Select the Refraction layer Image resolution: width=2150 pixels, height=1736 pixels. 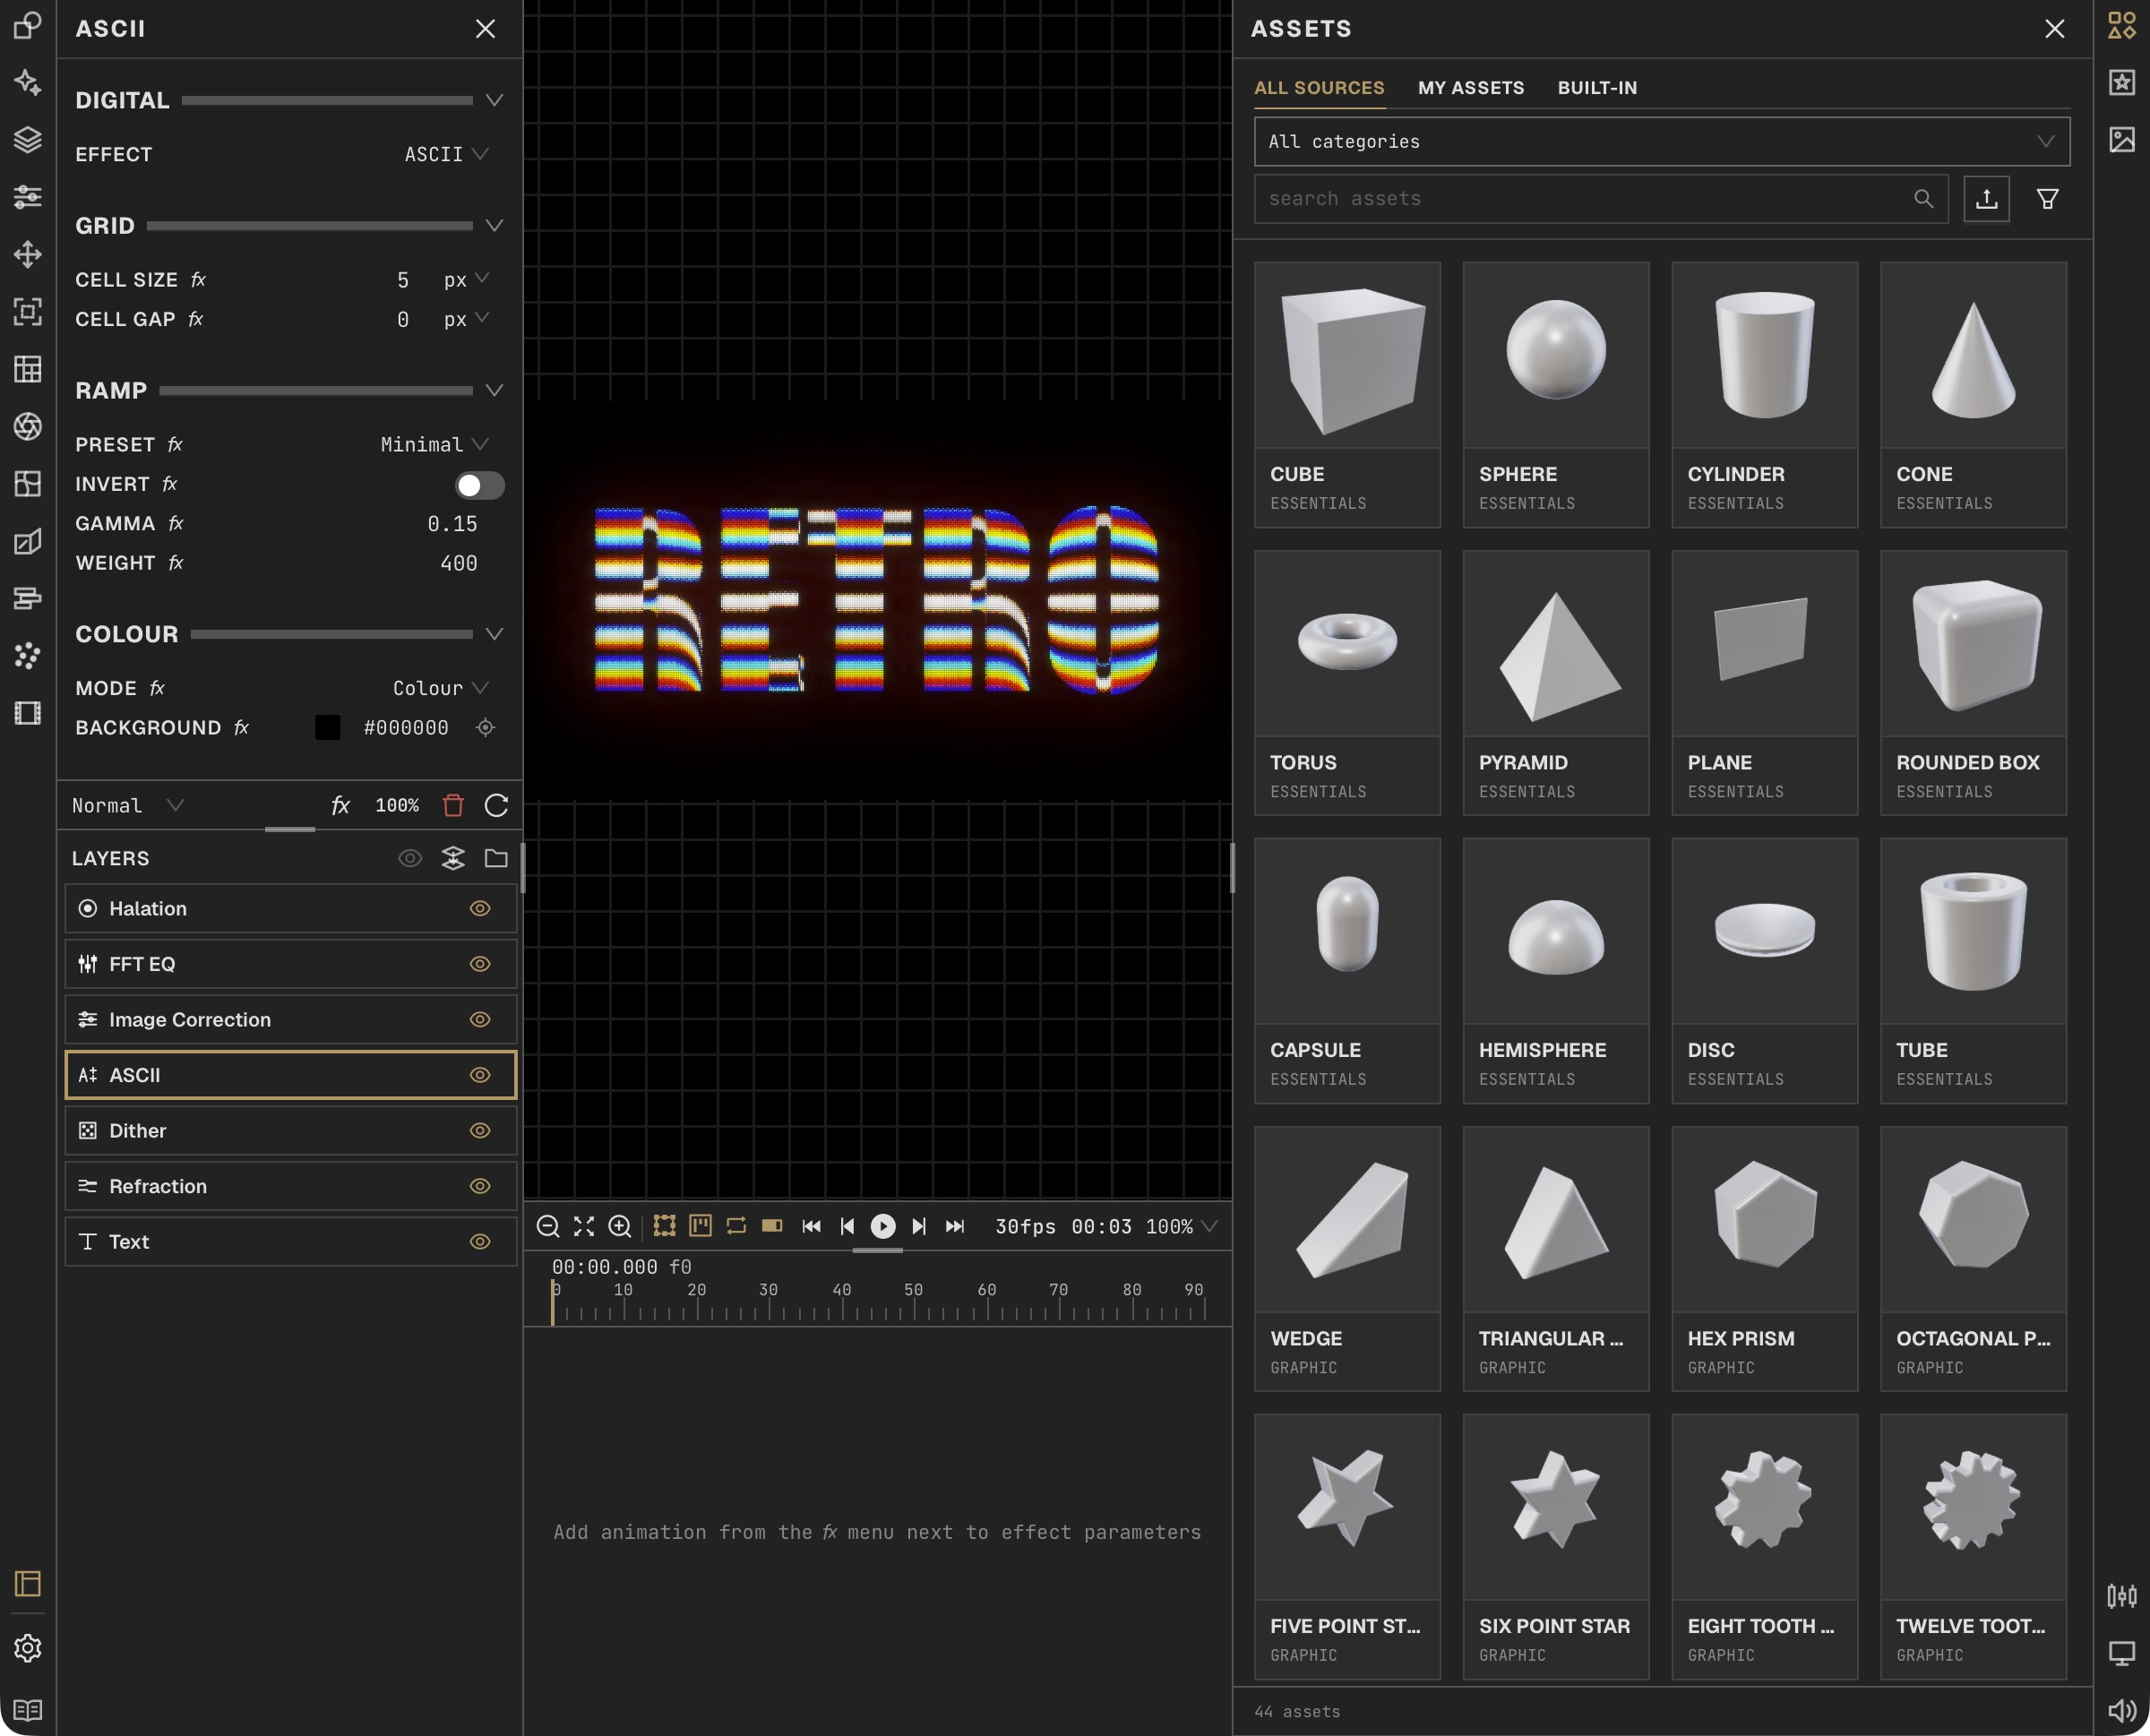pyautogui.click(x=291, y=1186)
